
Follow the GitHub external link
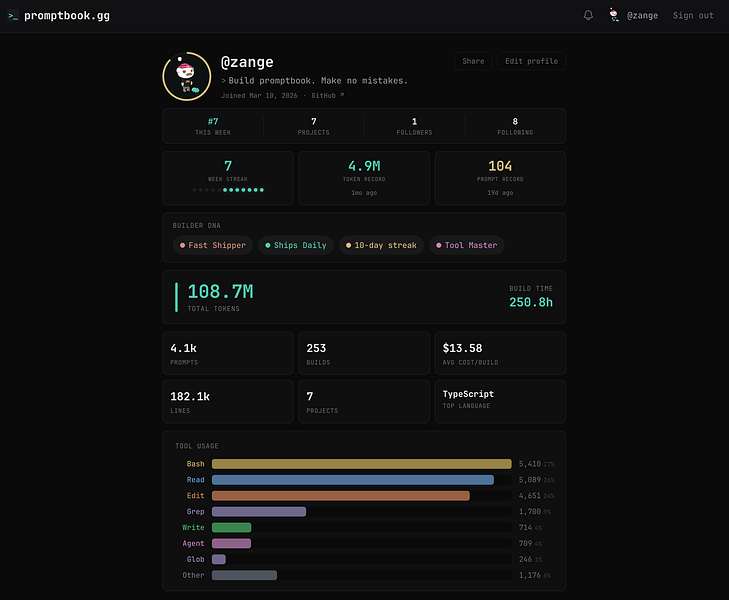[x=328, y=95]
